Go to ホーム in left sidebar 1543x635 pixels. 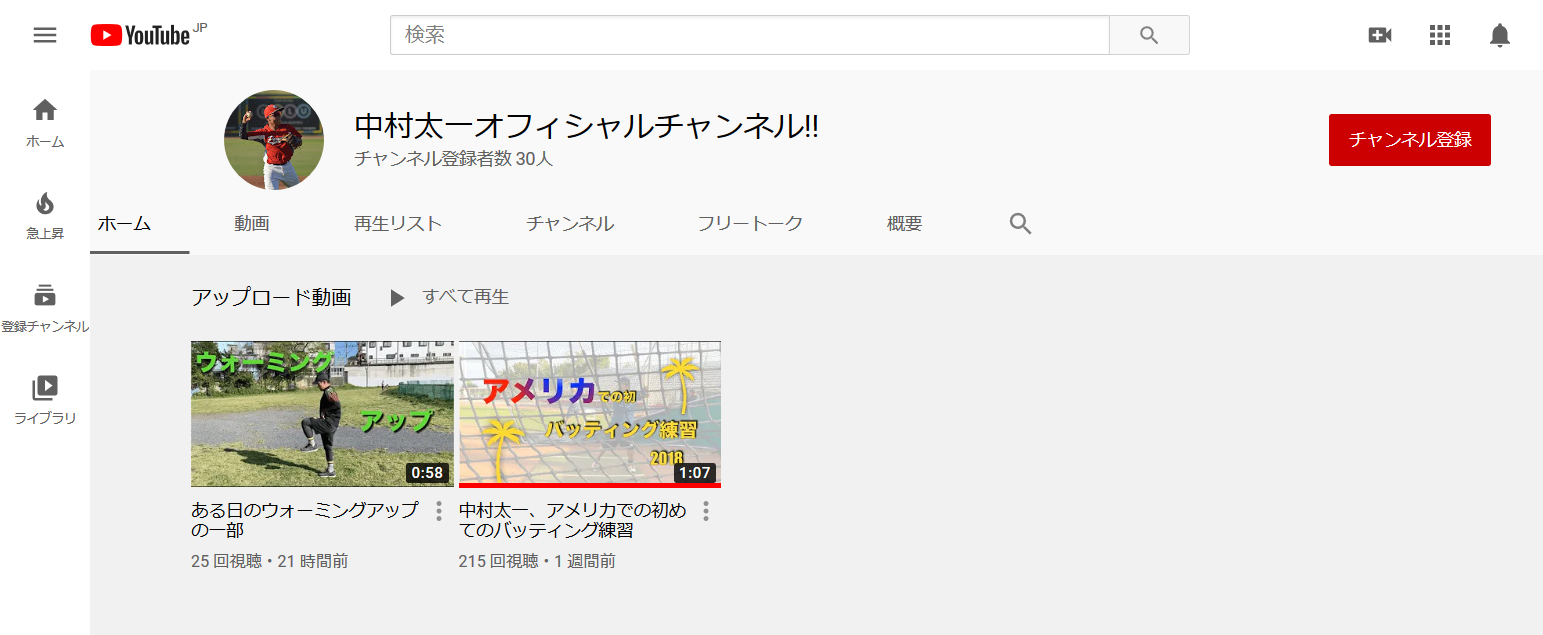(x=45, y=123)
